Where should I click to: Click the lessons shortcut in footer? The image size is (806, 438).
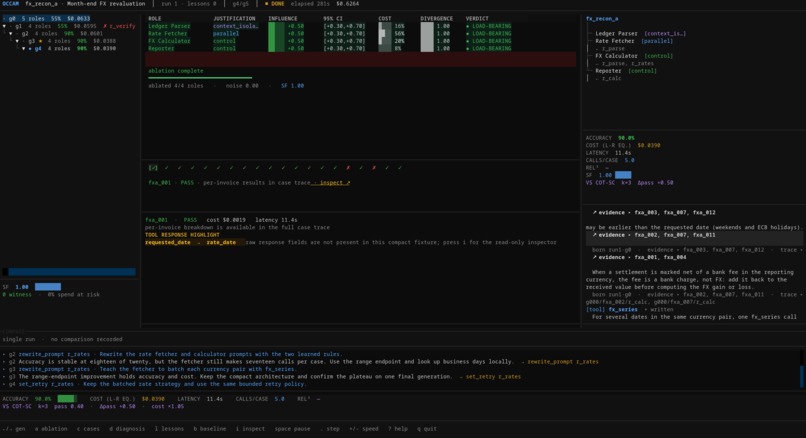(169, 429)
